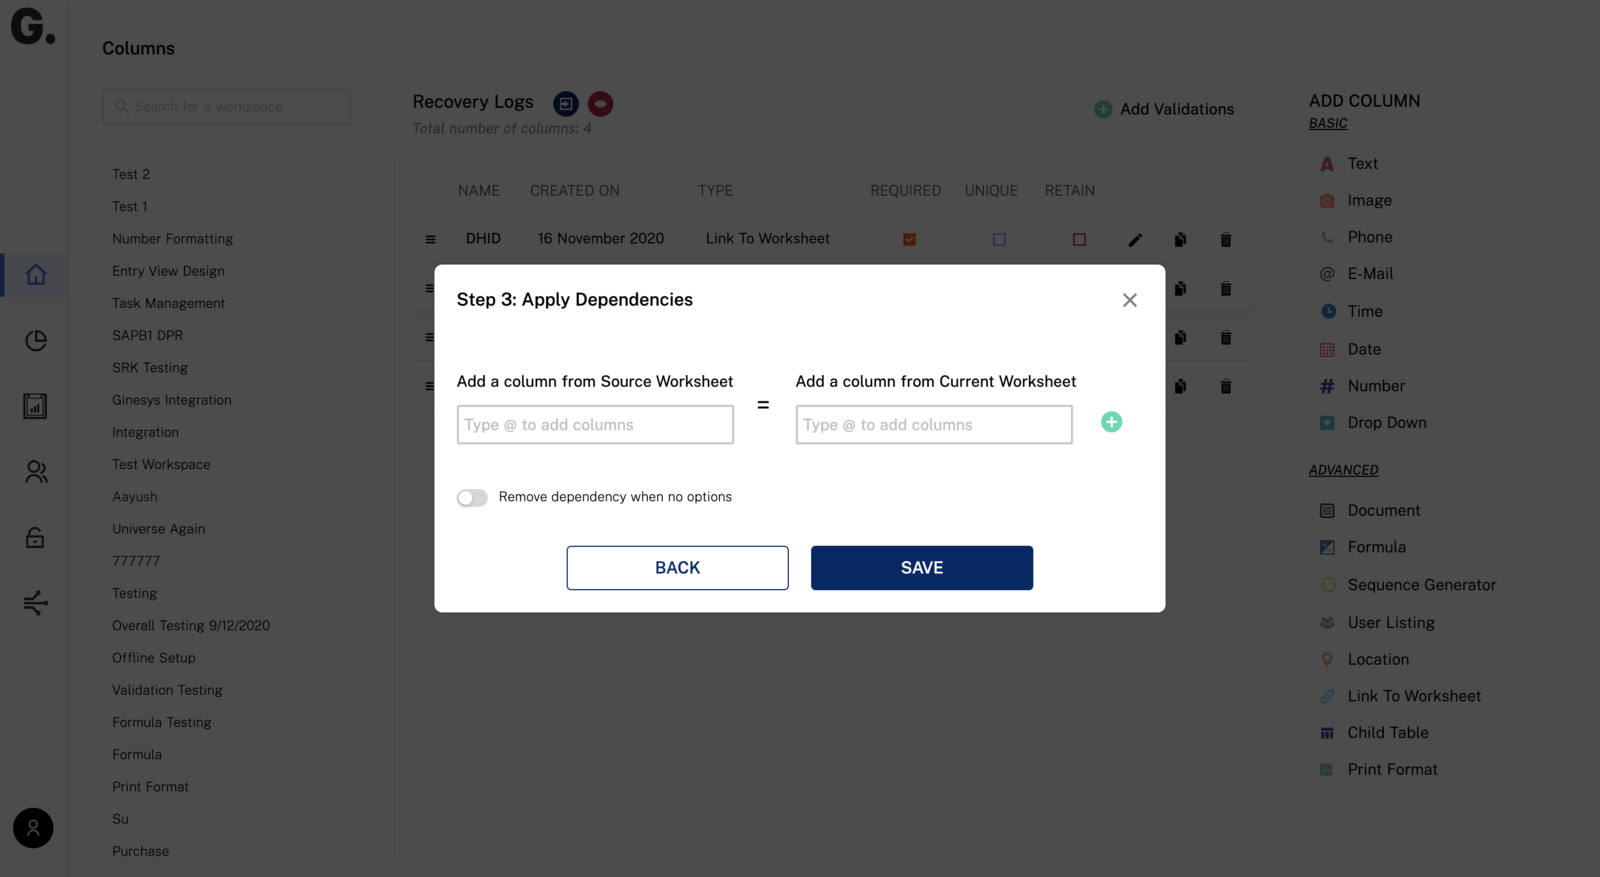Focus the Source Worksheet column input

coord(595,424)
